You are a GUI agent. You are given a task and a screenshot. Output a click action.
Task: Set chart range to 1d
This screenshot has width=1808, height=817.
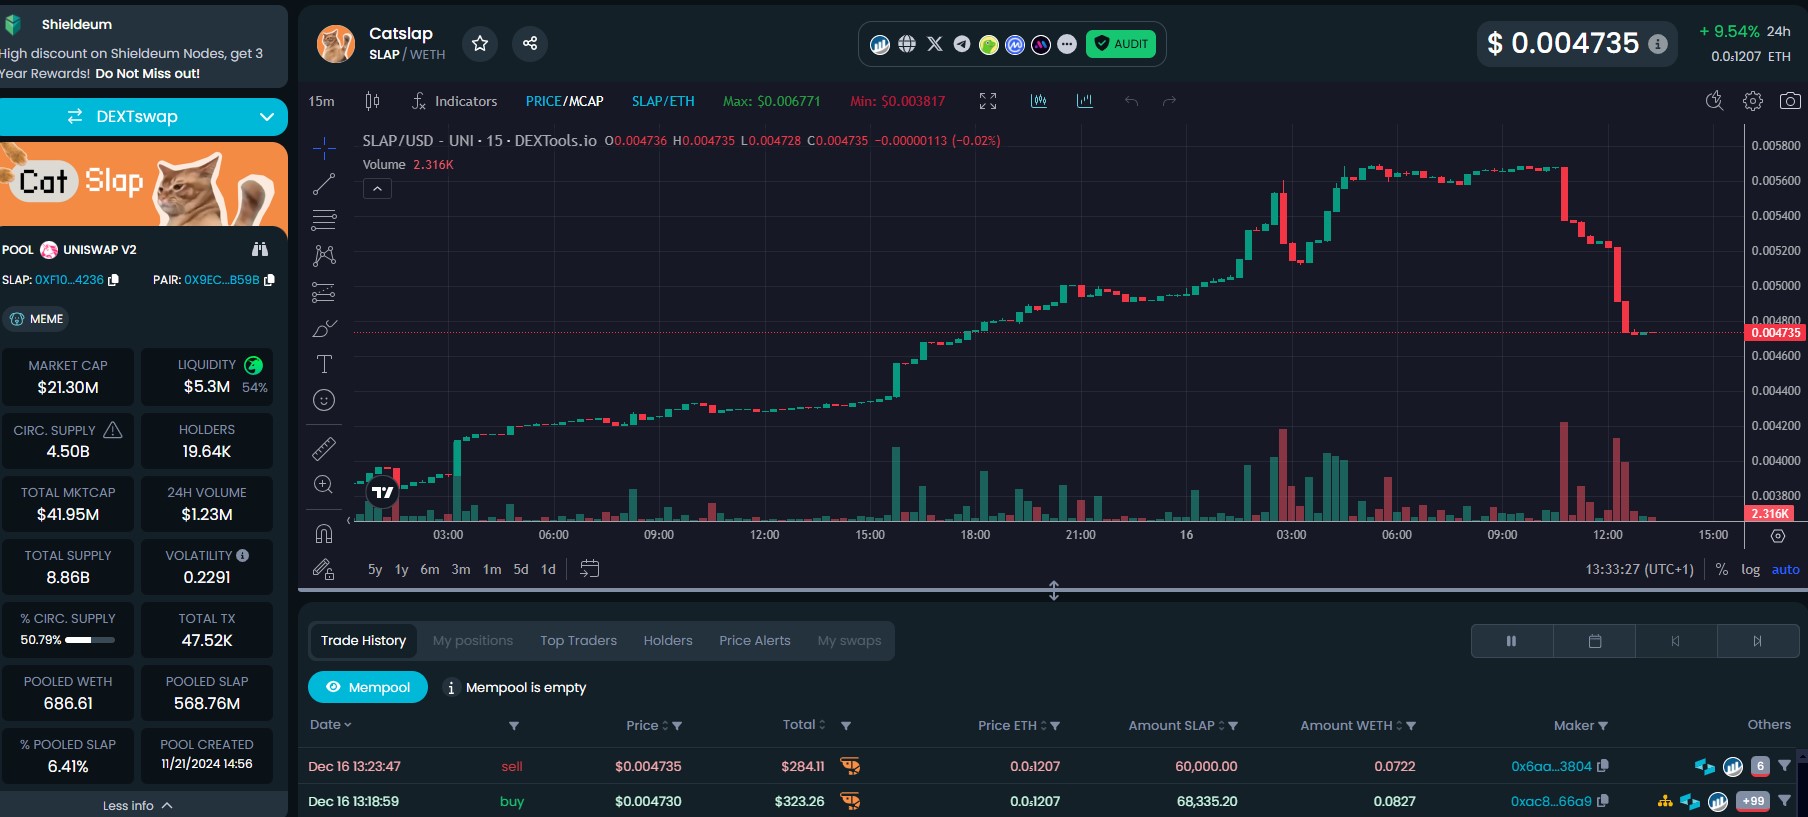(548, 569)
